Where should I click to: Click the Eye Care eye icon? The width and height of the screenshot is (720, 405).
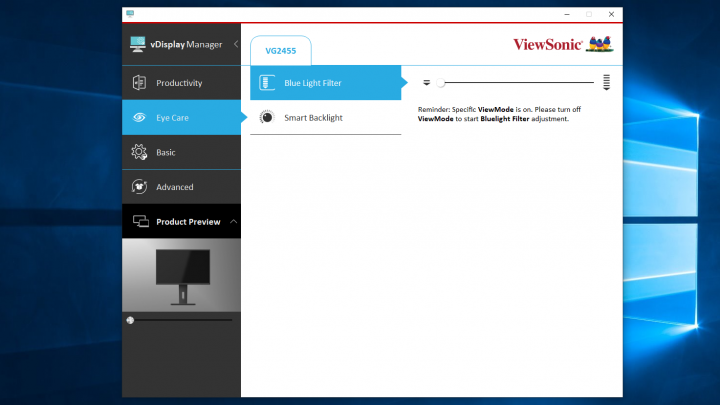139,118
